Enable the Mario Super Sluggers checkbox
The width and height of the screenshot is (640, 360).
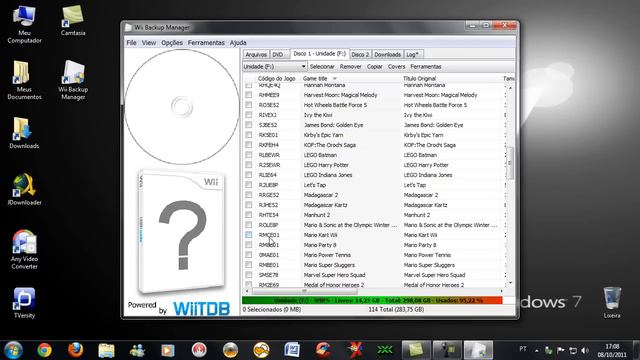coord(249,265)
